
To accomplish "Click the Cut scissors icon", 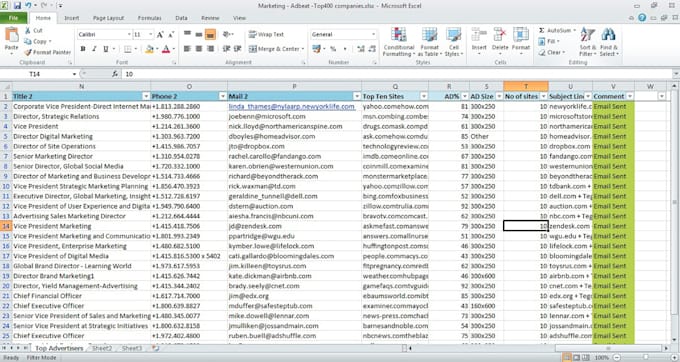I will coord(28,30).
